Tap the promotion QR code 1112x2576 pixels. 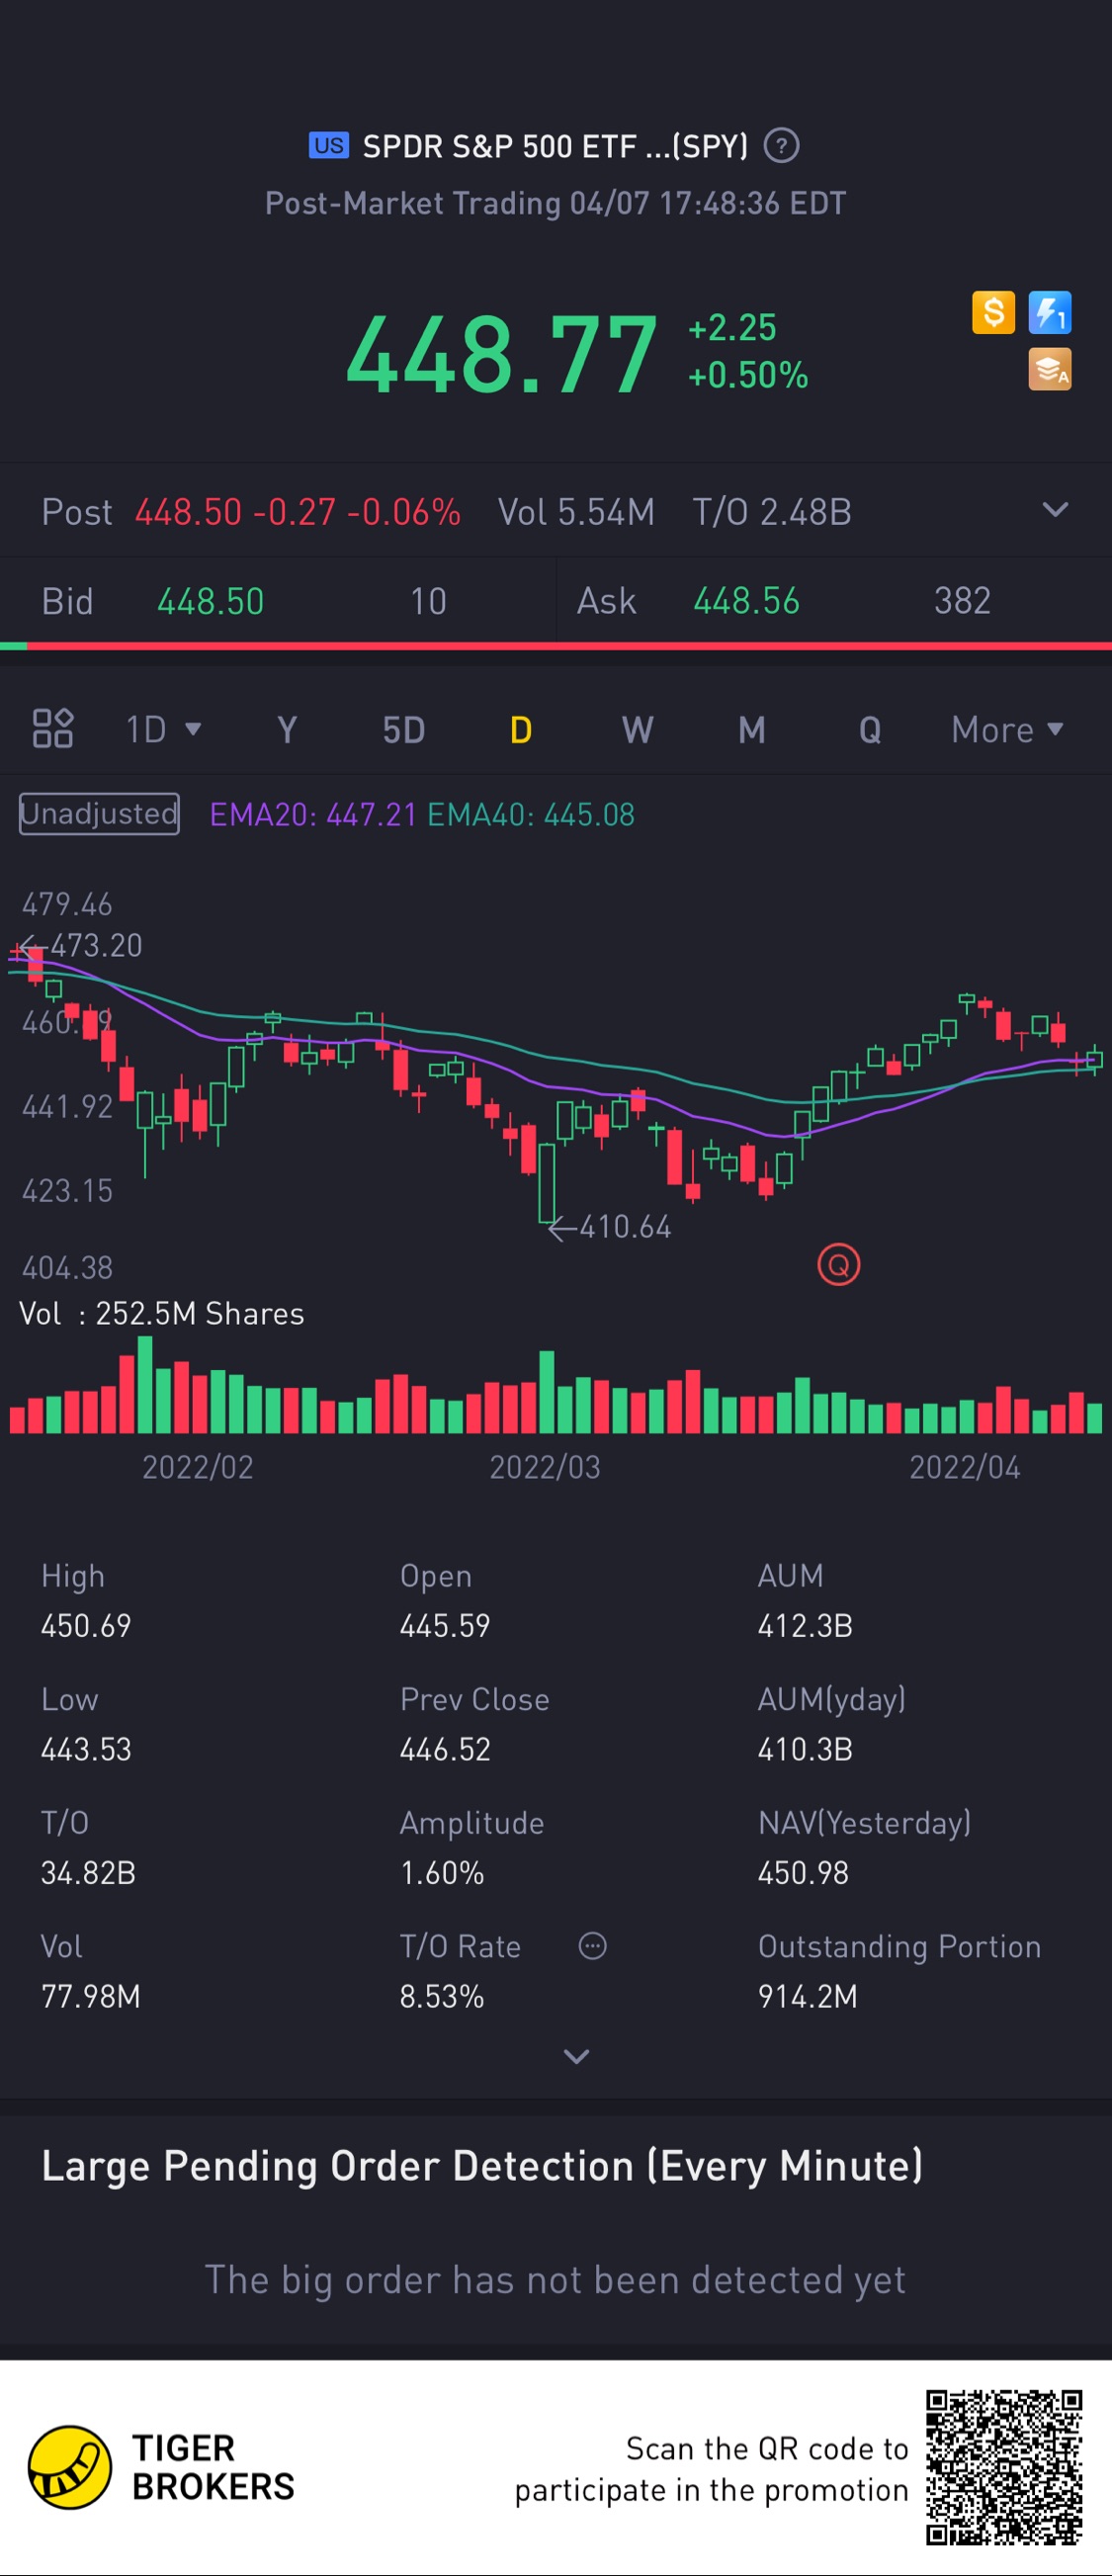(1003, 2467)
